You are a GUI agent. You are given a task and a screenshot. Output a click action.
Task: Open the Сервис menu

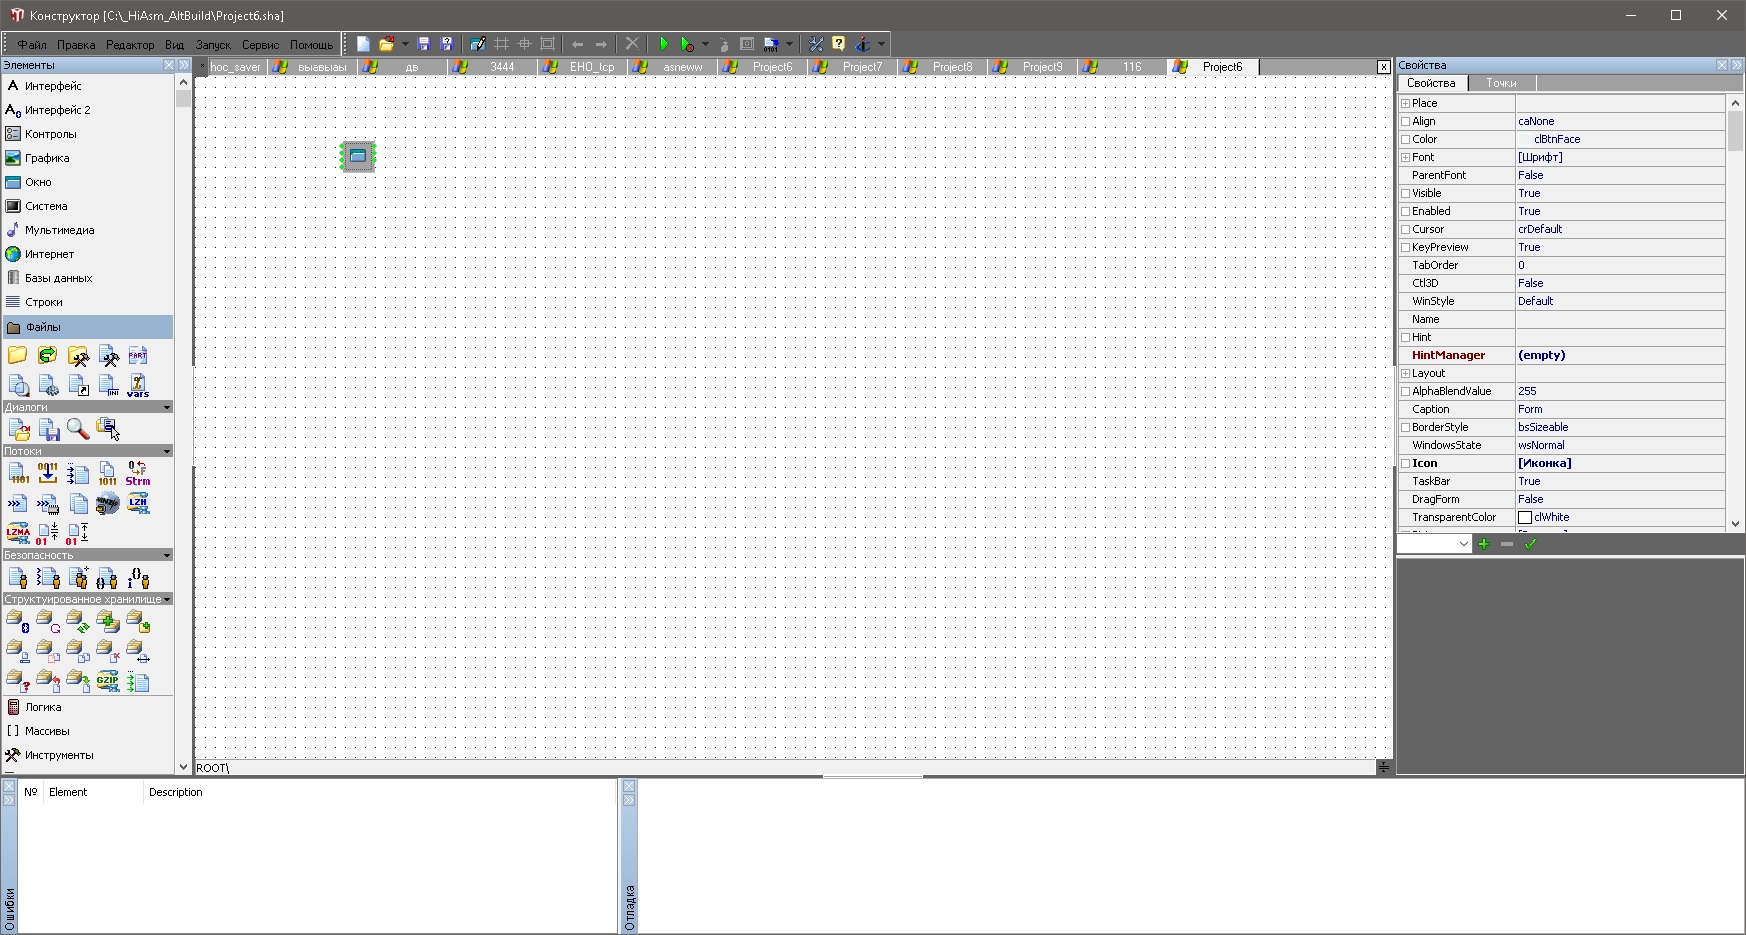(x=260, y=45)
